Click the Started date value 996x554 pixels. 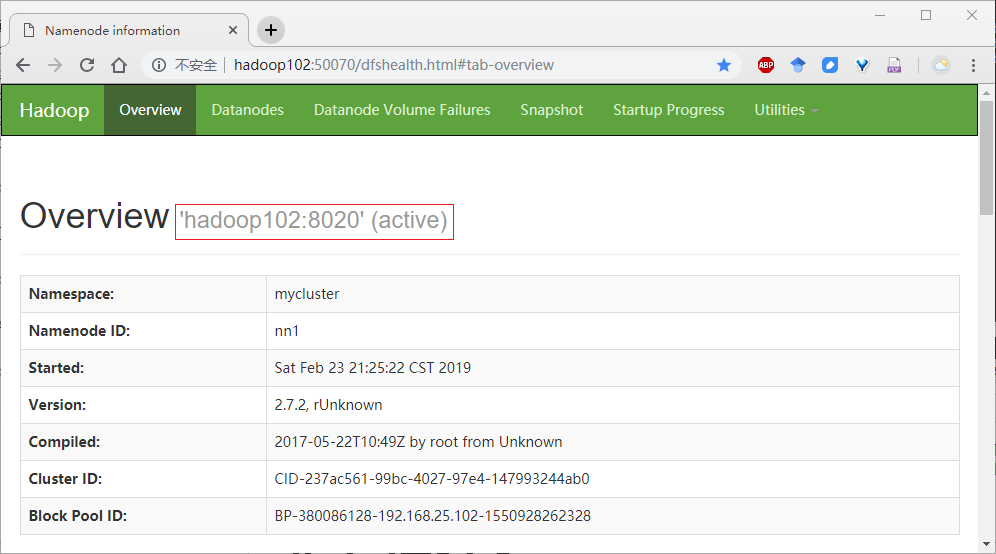[372, 368]
